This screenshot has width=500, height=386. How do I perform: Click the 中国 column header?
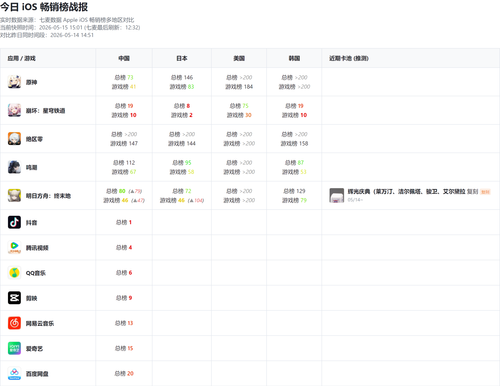124,58
